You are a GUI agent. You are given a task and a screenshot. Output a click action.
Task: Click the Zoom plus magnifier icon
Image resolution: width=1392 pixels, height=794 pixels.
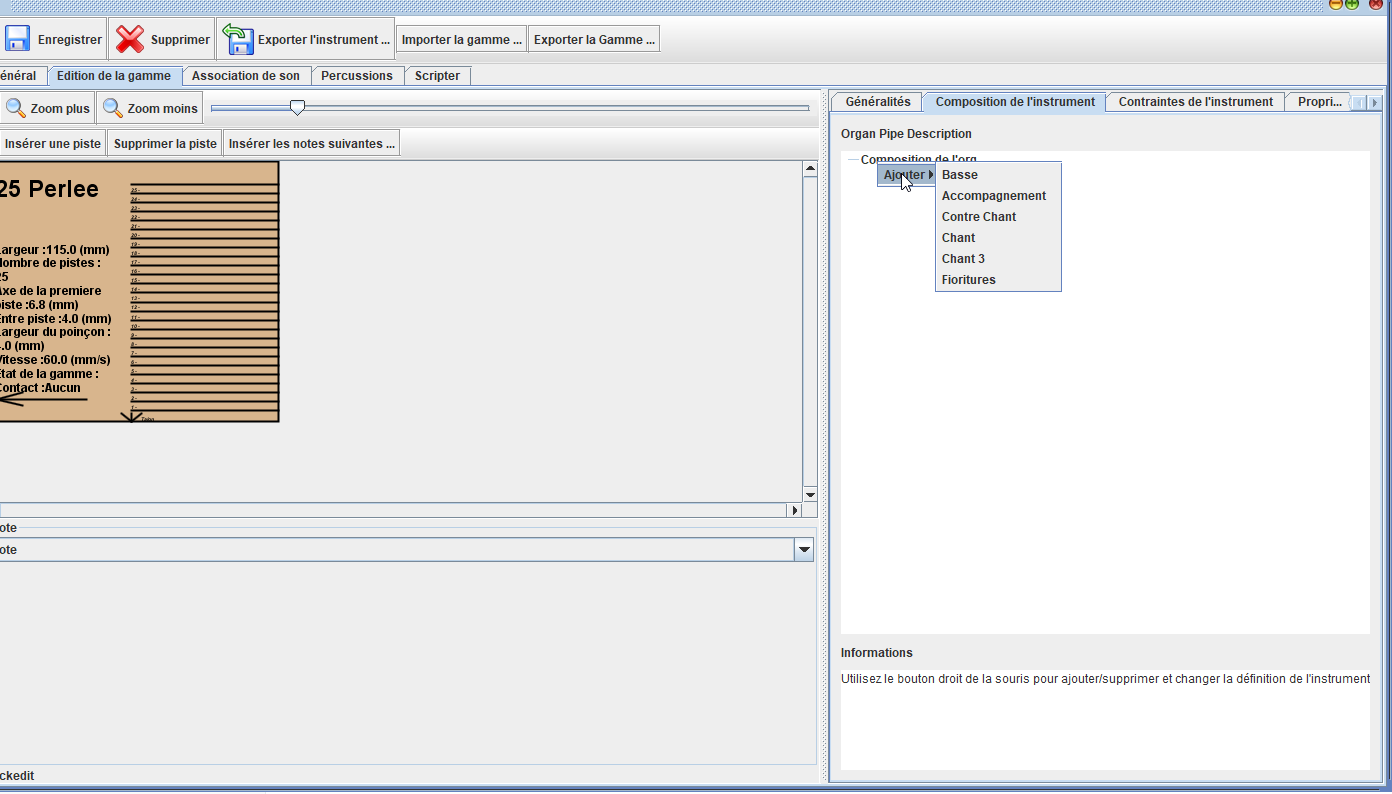click(16, 108)
